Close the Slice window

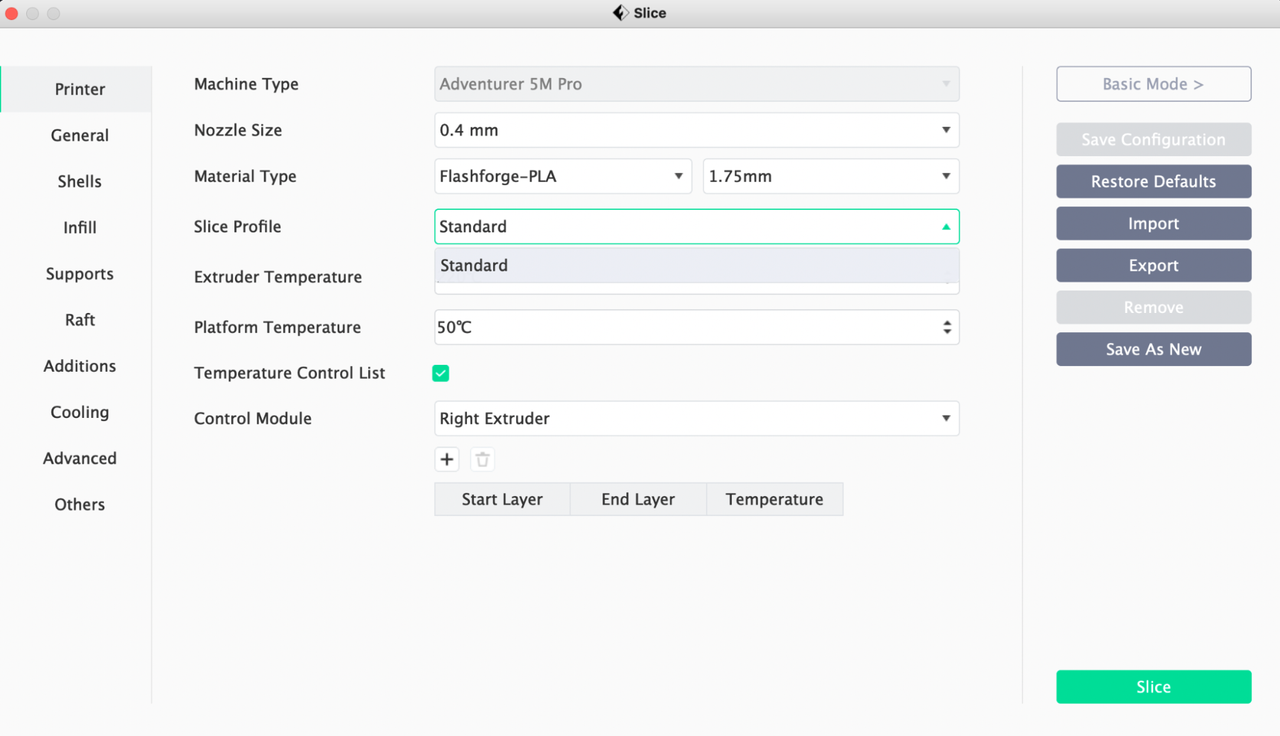point(12,13)
